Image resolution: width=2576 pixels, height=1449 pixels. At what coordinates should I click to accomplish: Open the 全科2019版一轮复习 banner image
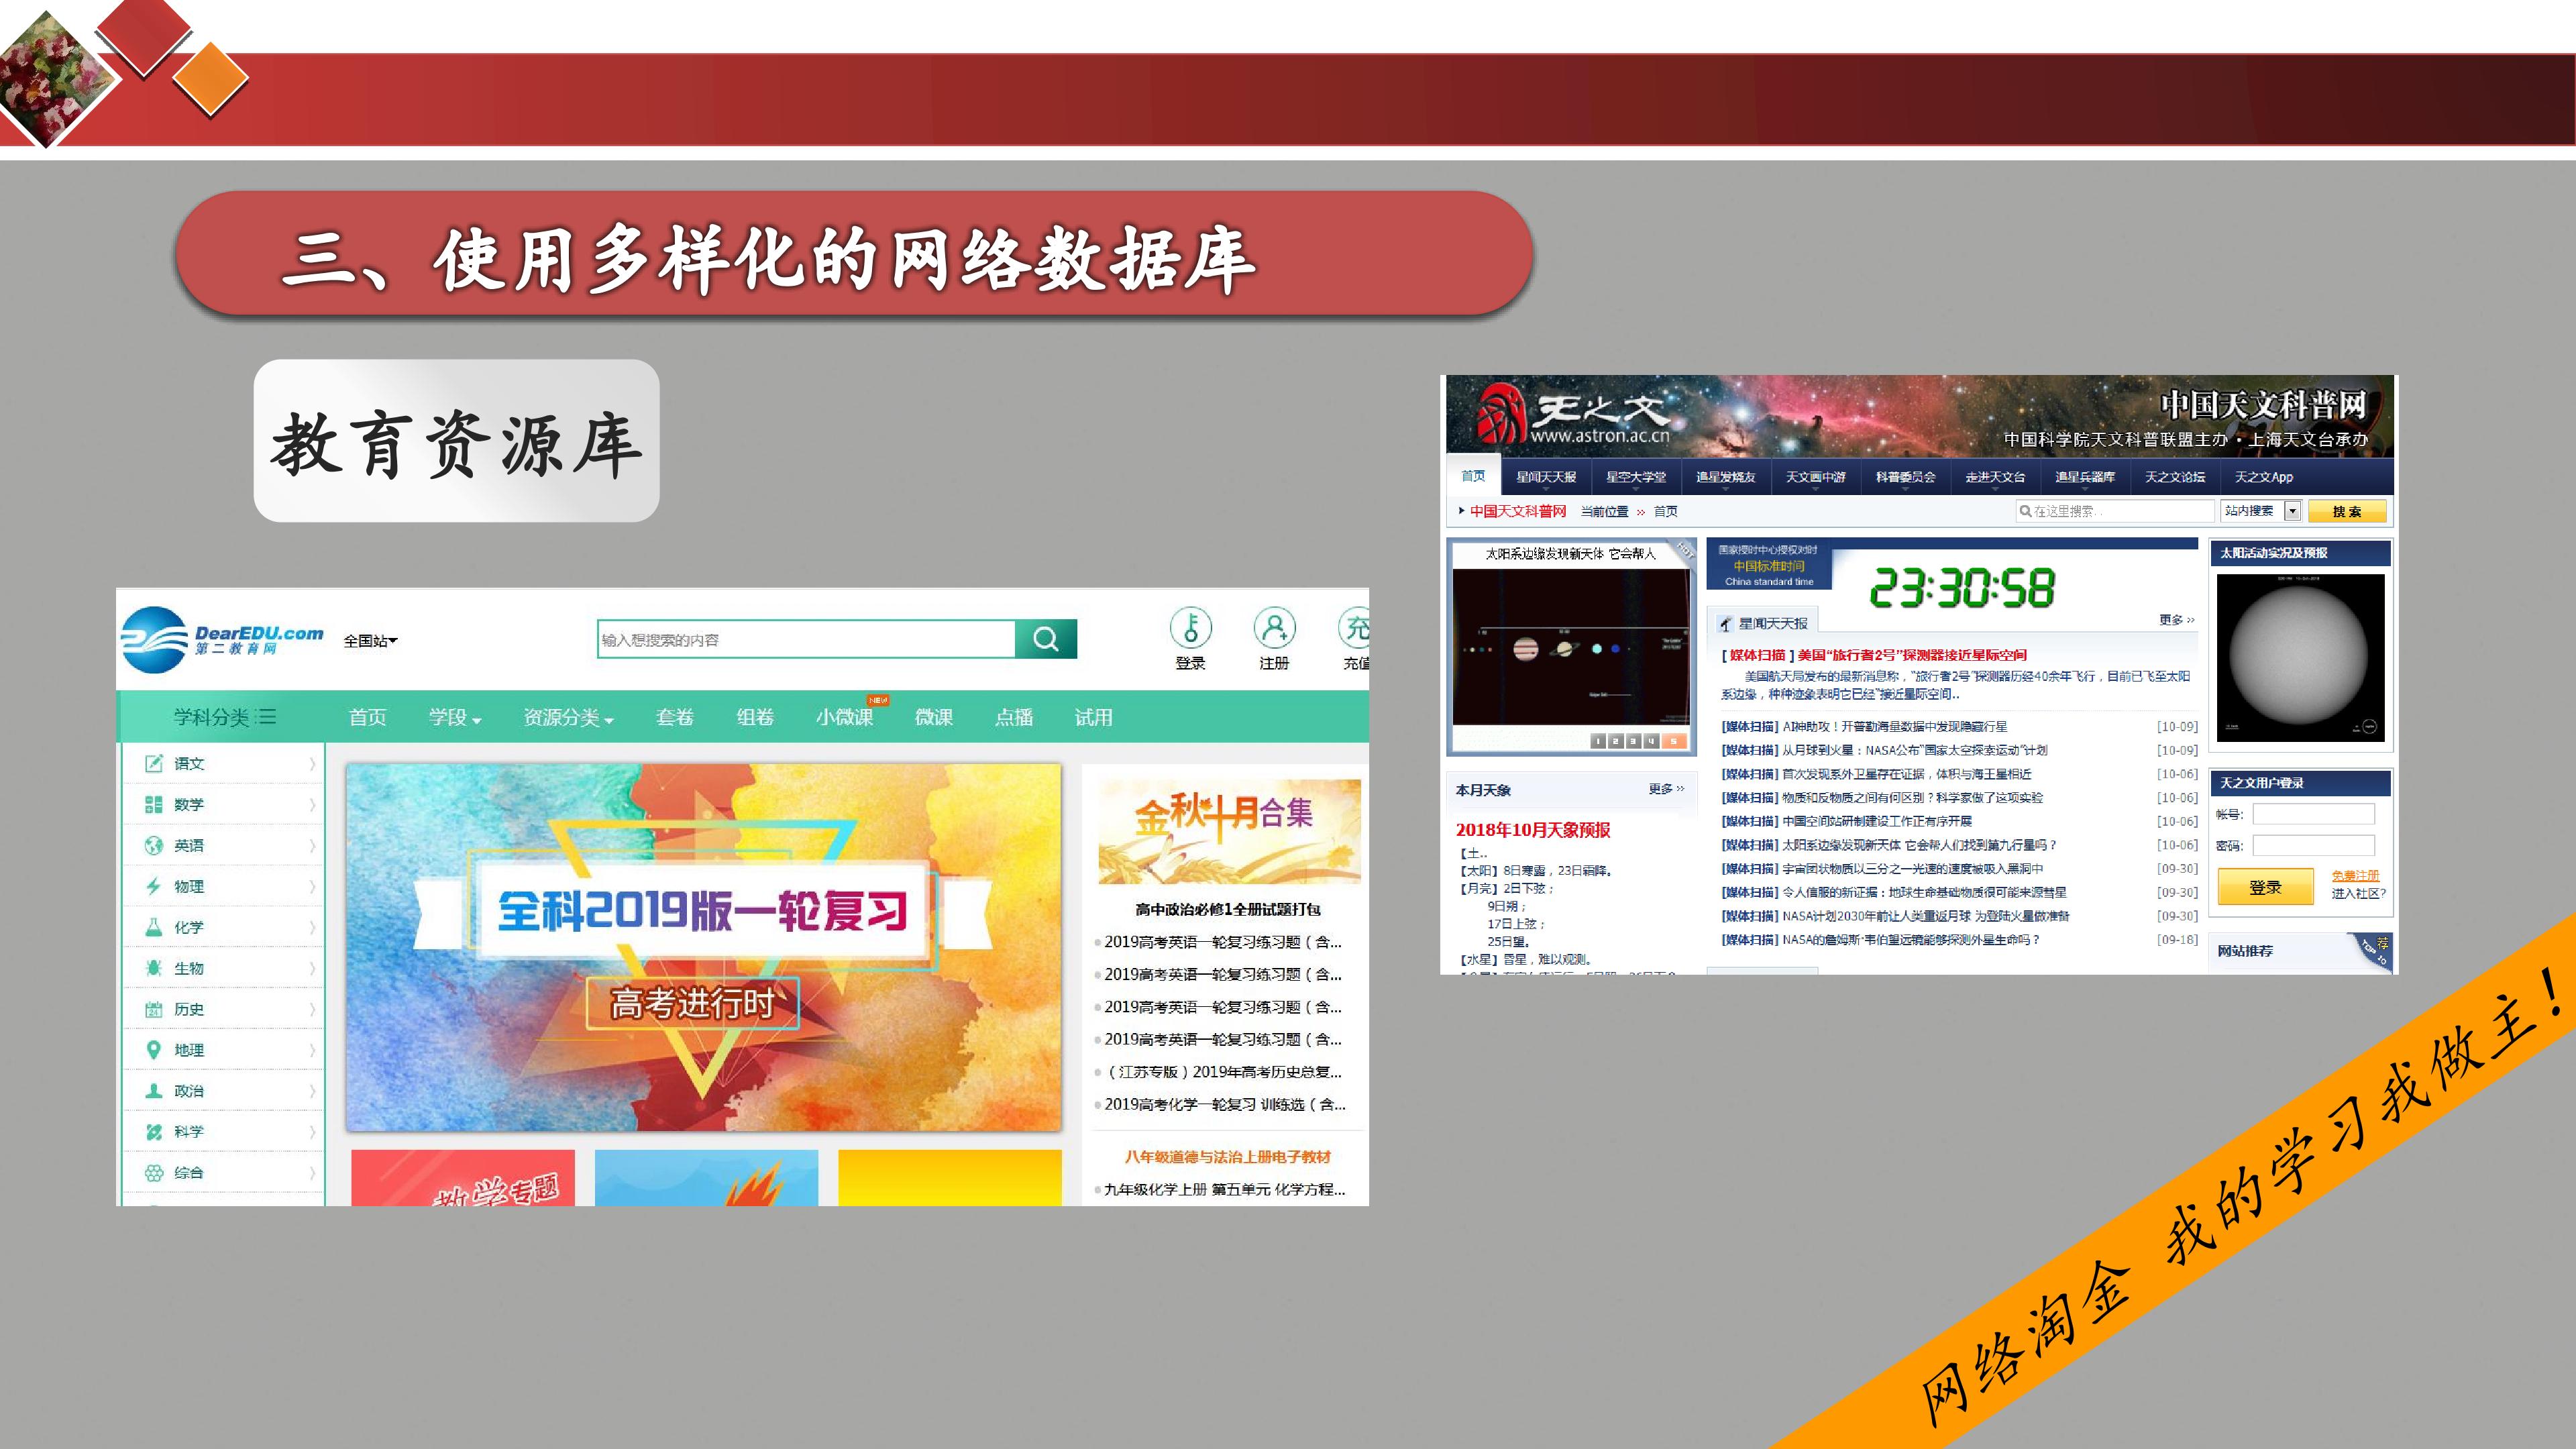tap(703, 948)
